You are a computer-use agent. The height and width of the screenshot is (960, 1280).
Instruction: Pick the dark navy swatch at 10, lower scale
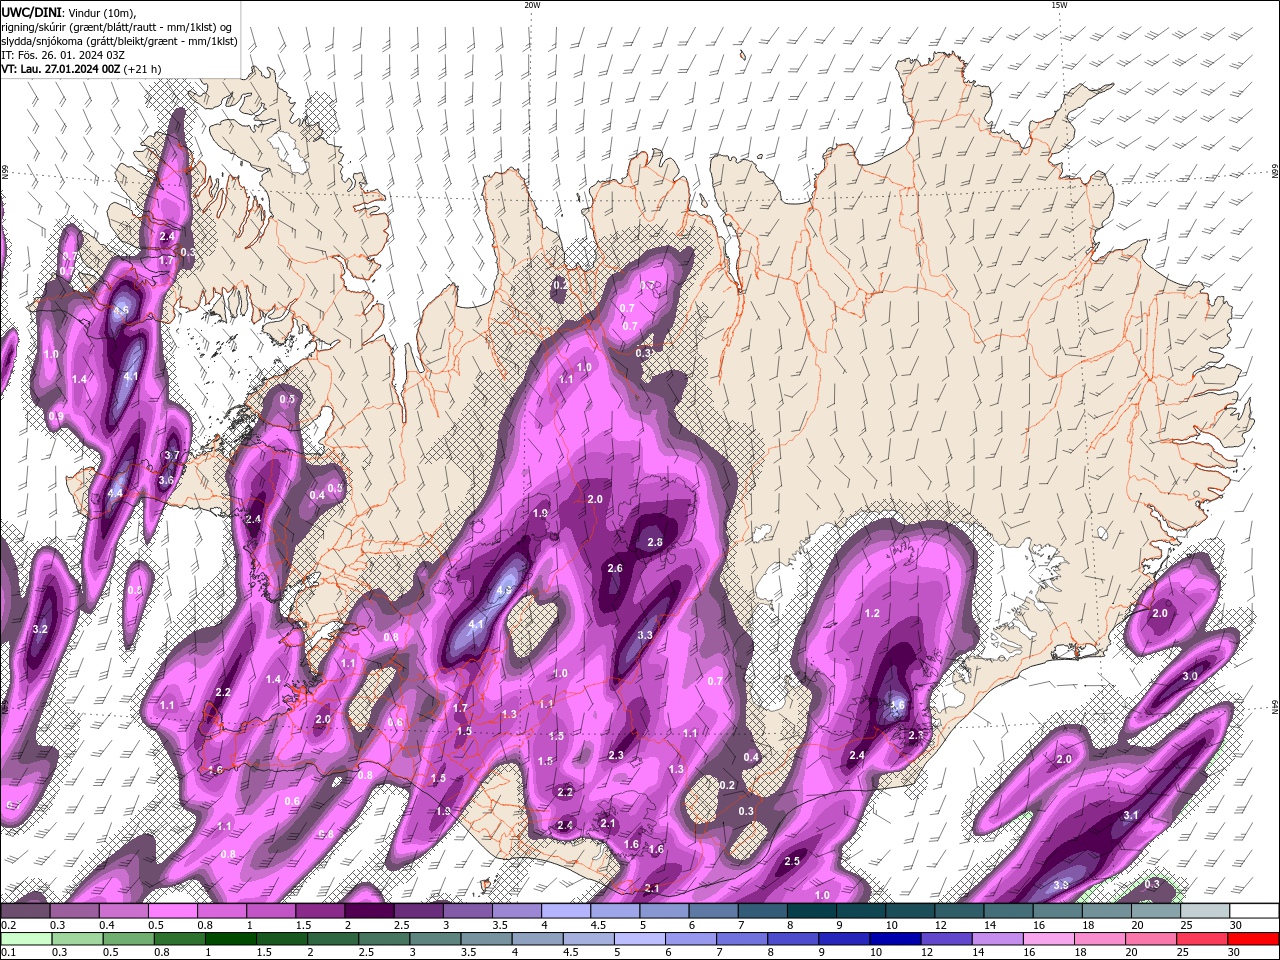(x=893, y=939)
